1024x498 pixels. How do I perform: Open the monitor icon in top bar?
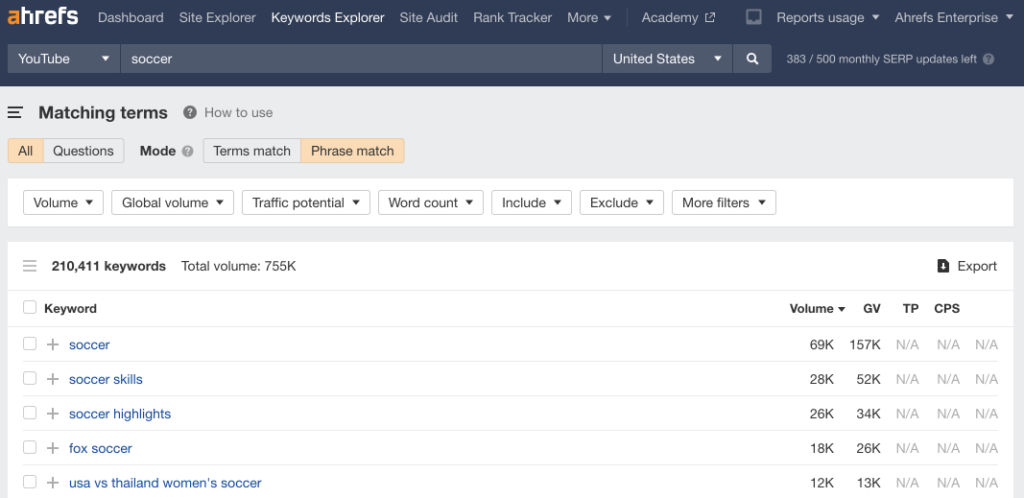(x=754, y=17)
